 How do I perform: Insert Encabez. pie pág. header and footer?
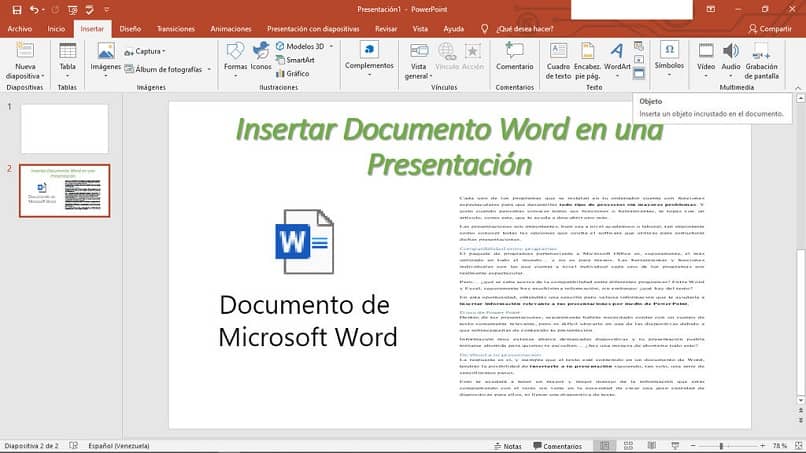point(587,61)
